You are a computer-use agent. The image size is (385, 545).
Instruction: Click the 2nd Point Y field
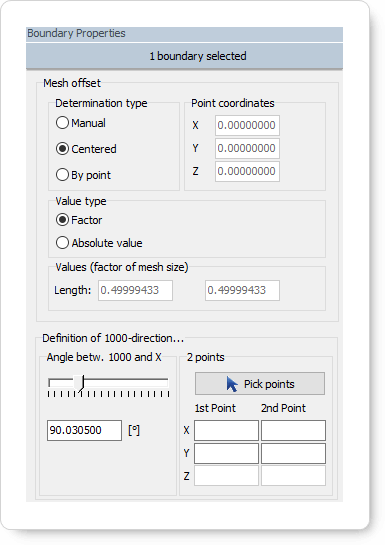[x=293, y=453]
